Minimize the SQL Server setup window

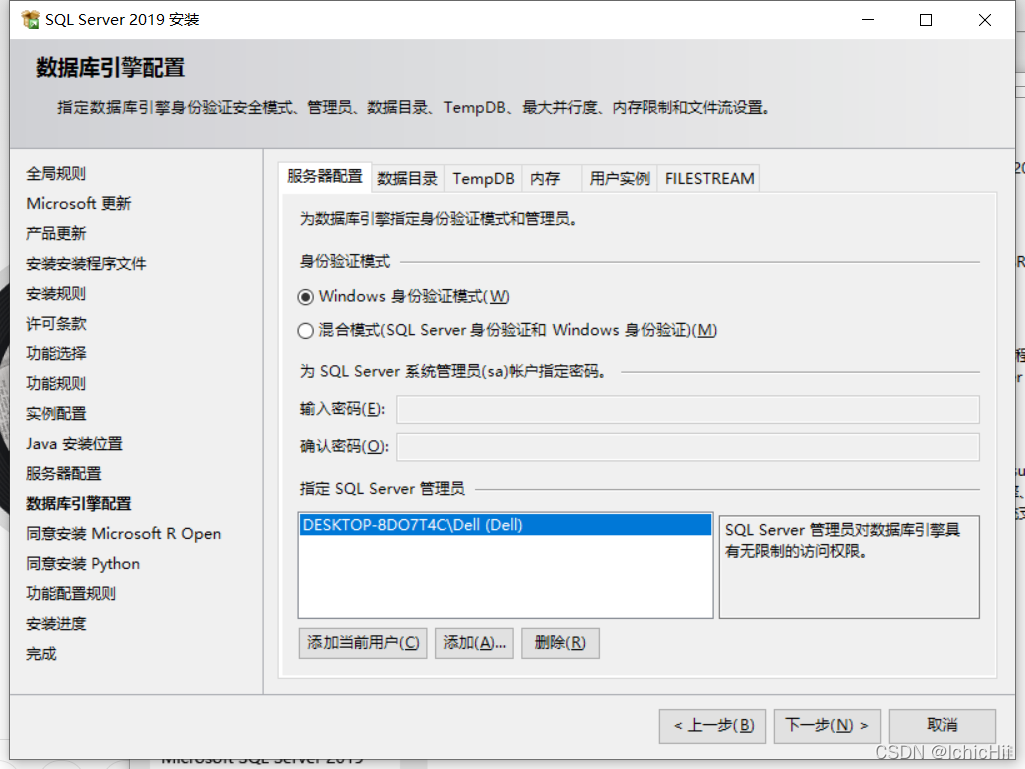point(868,20)
